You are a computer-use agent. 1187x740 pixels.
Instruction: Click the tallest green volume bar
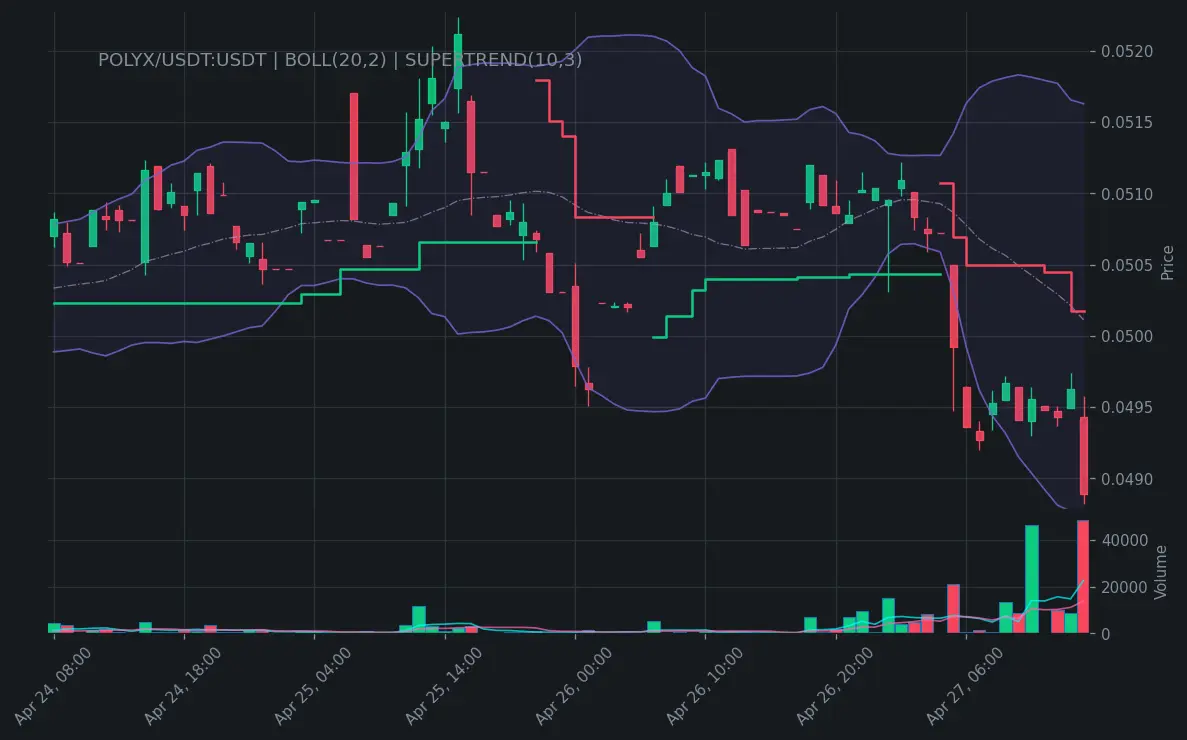(x=1032, y=580)
